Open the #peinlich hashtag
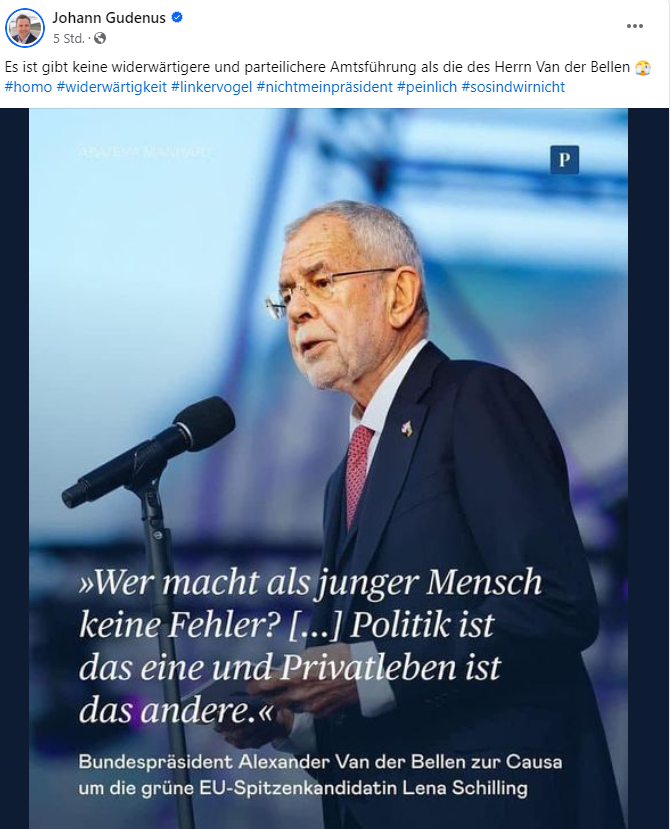Screen dimensions: 670x829 427,87
